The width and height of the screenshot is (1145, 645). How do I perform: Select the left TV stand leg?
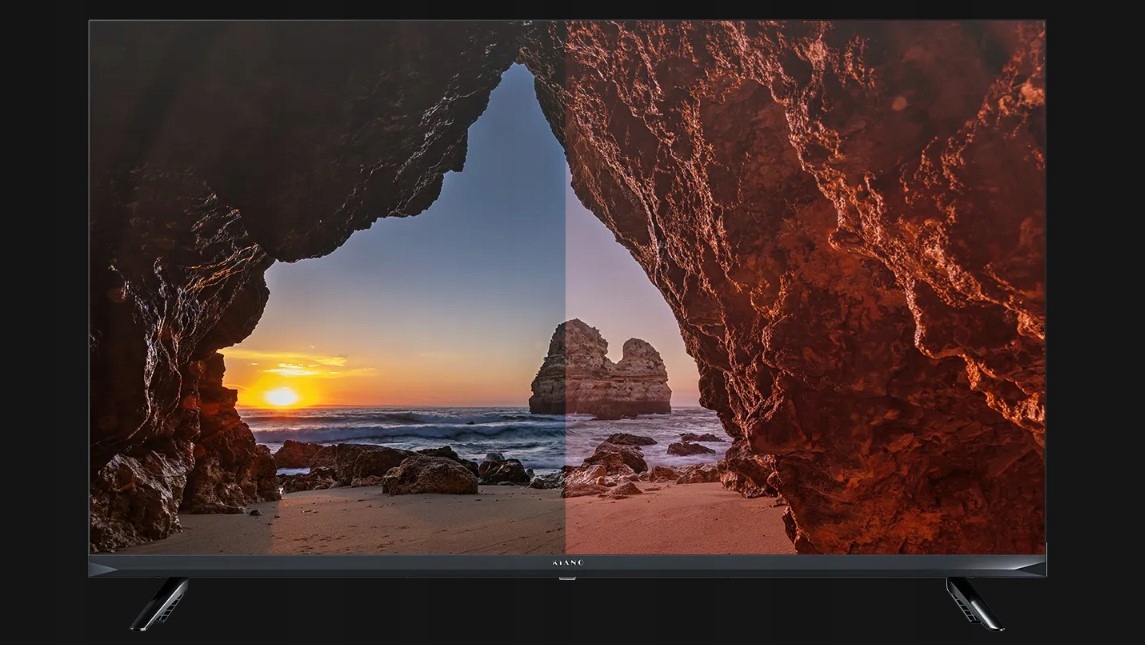(160, 604)
